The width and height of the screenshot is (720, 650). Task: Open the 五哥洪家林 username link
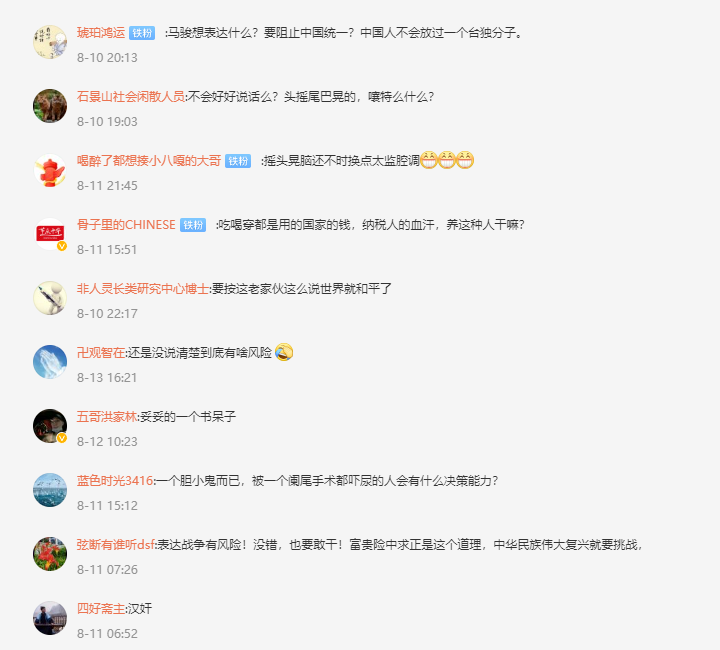107,417
